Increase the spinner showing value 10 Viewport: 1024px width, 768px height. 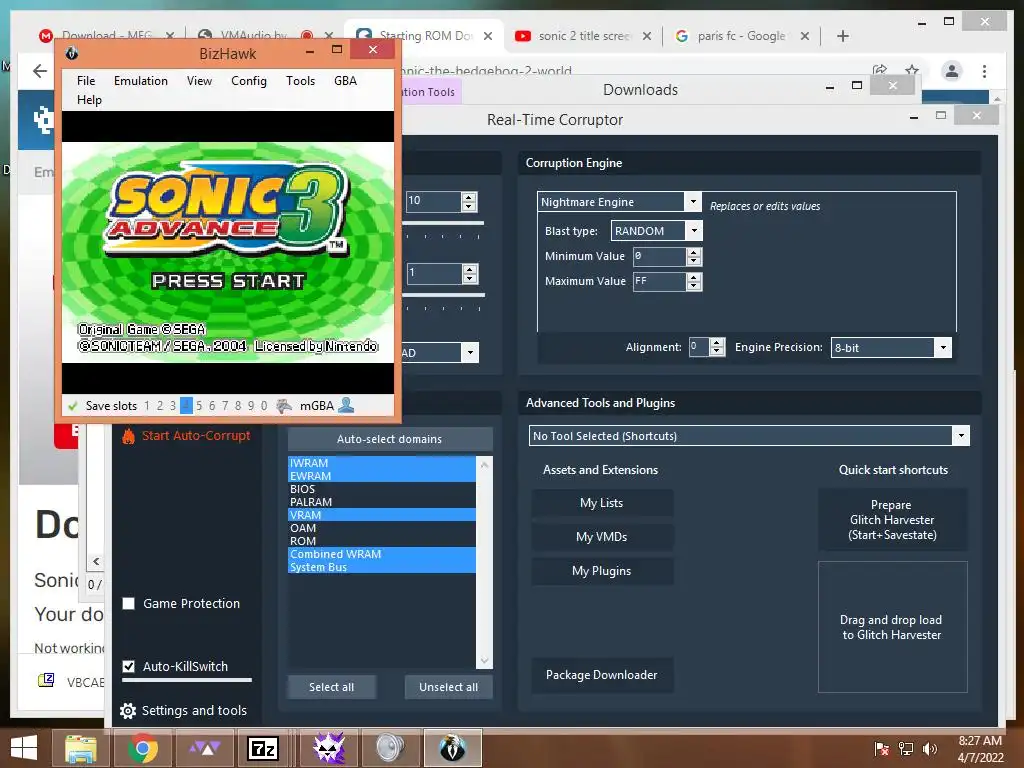click(469, 197)
